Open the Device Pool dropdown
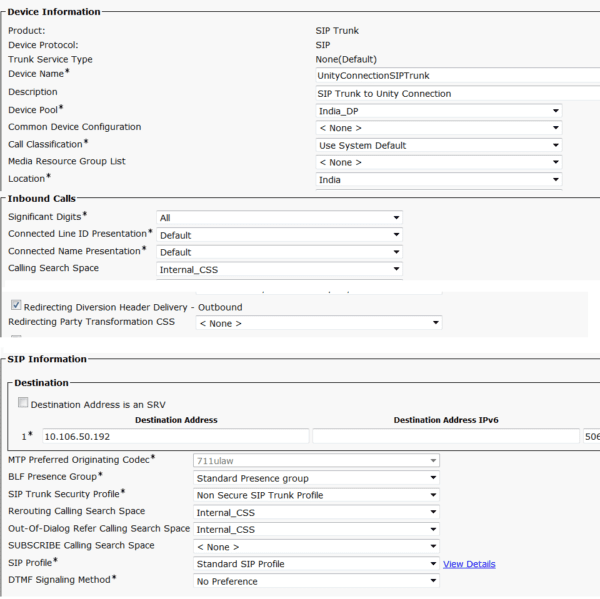 pos(438,111)
